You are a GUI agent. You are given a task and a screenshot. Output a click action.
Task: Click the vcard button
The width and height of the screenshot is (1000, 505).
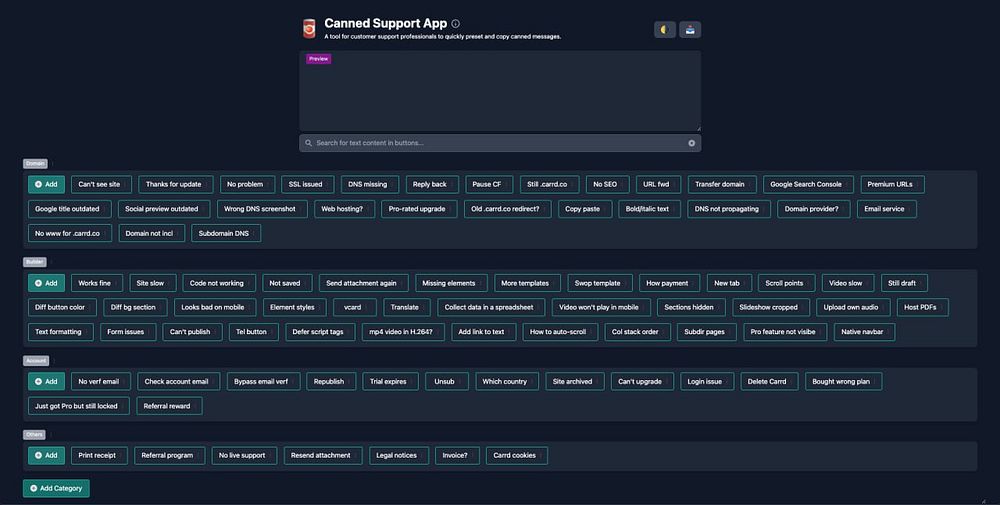tap(355, 307)
